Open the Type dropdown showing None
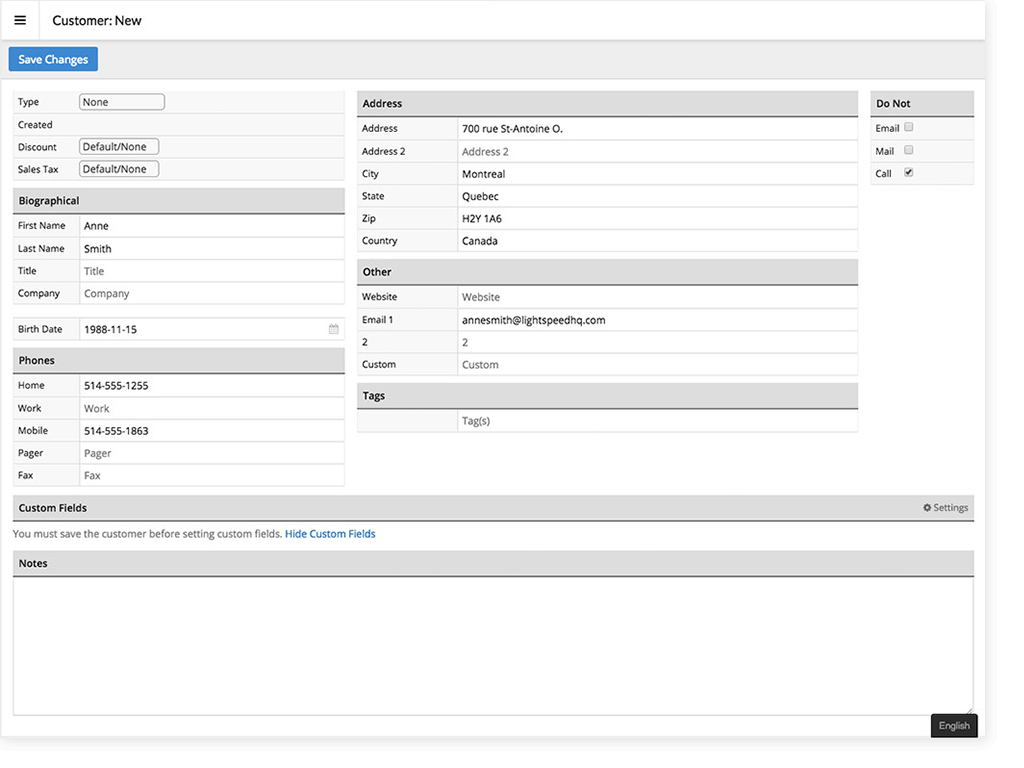This screenshot has width=1024, height=768. 122,102
